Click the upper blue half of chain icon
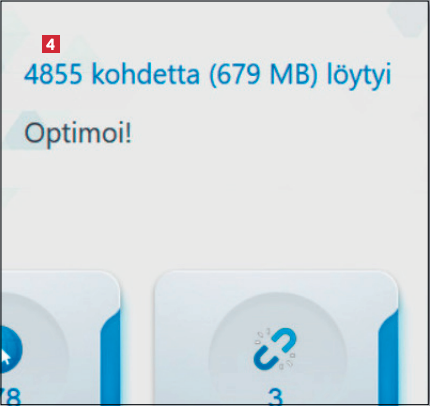The height and width of the screenshot is (406, 430). tap(284, 340)
